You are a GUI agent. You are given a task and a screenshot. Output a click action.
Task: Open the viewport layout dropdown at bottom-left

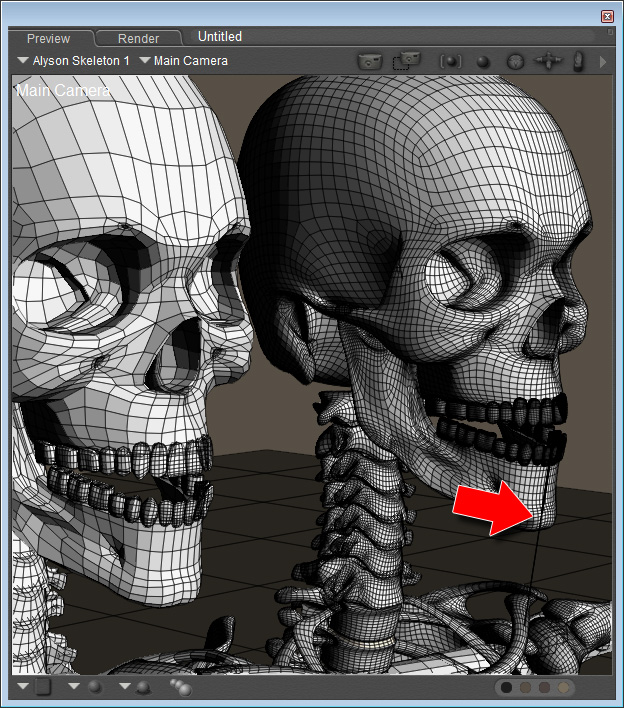(34, 687)
